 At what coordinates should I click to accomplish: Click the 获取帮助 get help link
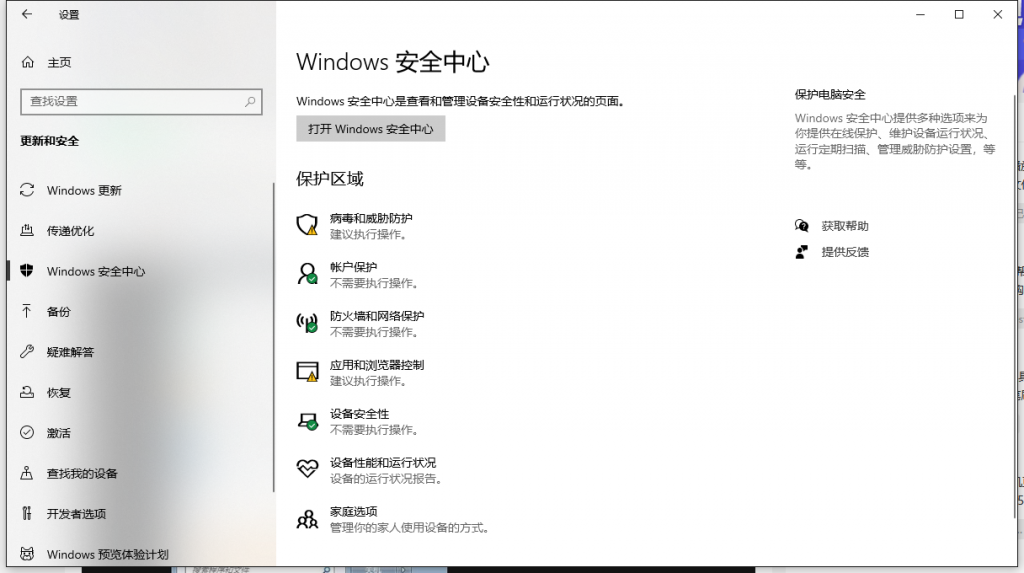(x=845, y=226)
